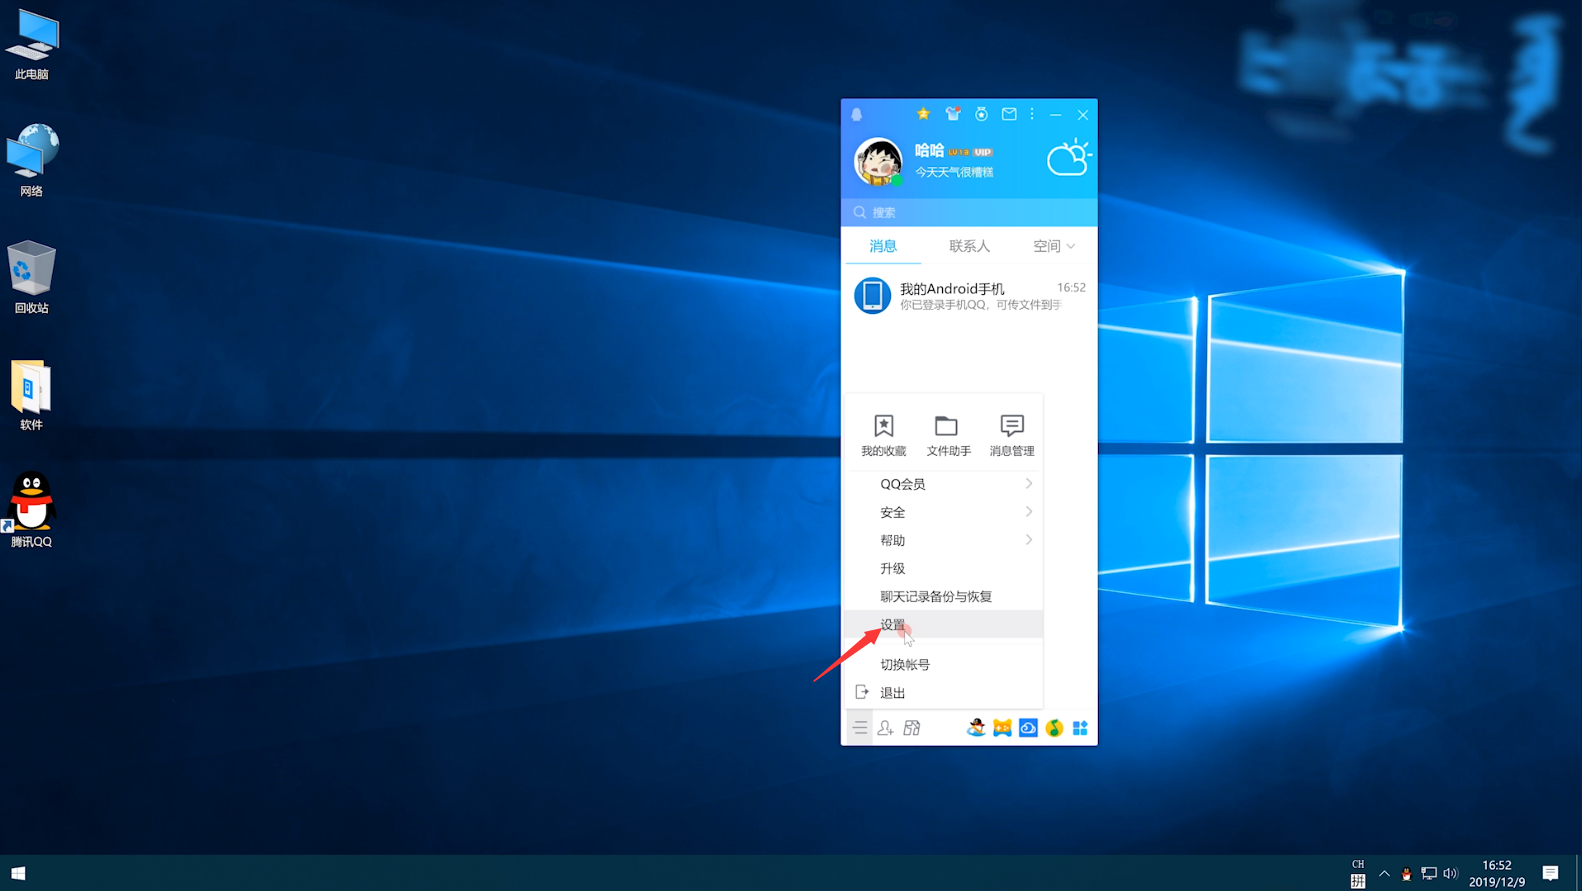Open the QQ Music icon

pyautogui.click(x=1054, y=728)
